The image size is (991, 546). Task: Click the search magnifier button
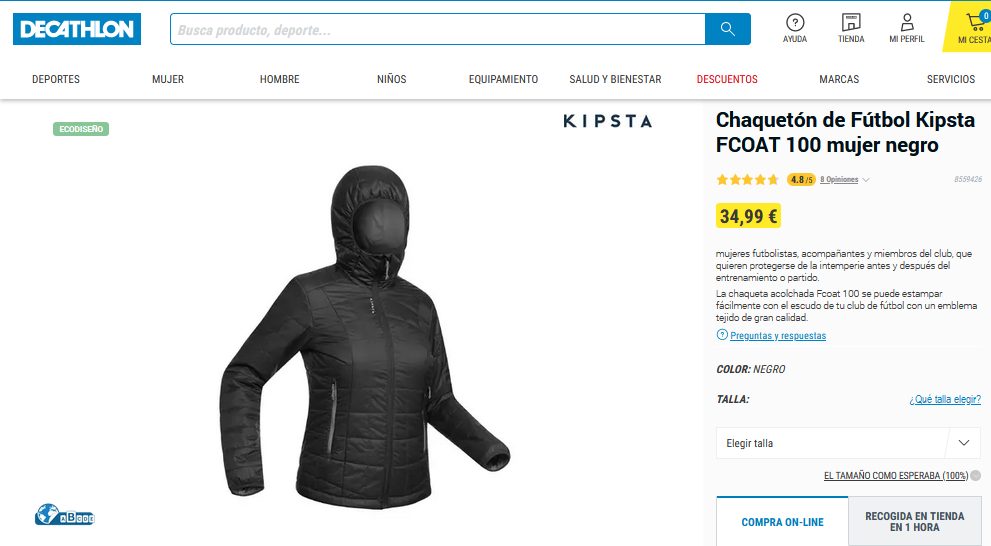click(x=727, y=29)
